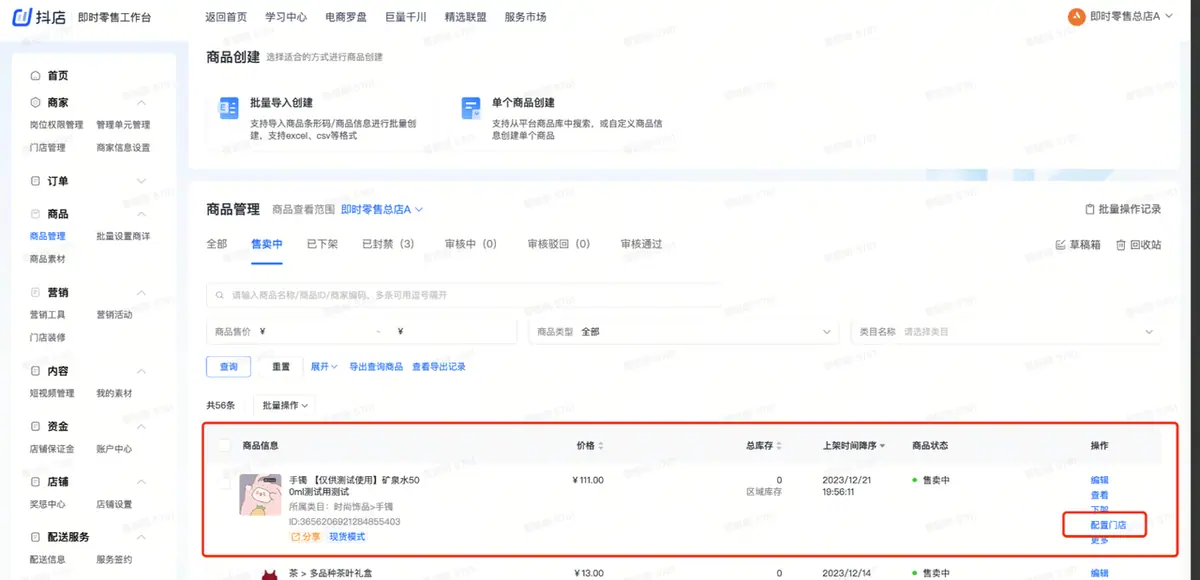Collapse the 营销 sidebar section
Image resolution: width=1200 pixels, height=580 pixels.
141,293
